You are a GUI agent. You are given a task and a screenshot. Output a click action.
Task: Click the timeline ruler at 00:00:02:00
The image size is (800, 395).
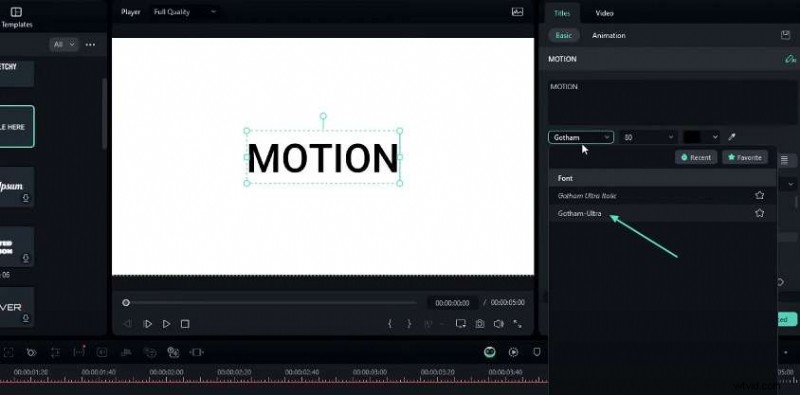pos(166,373)
